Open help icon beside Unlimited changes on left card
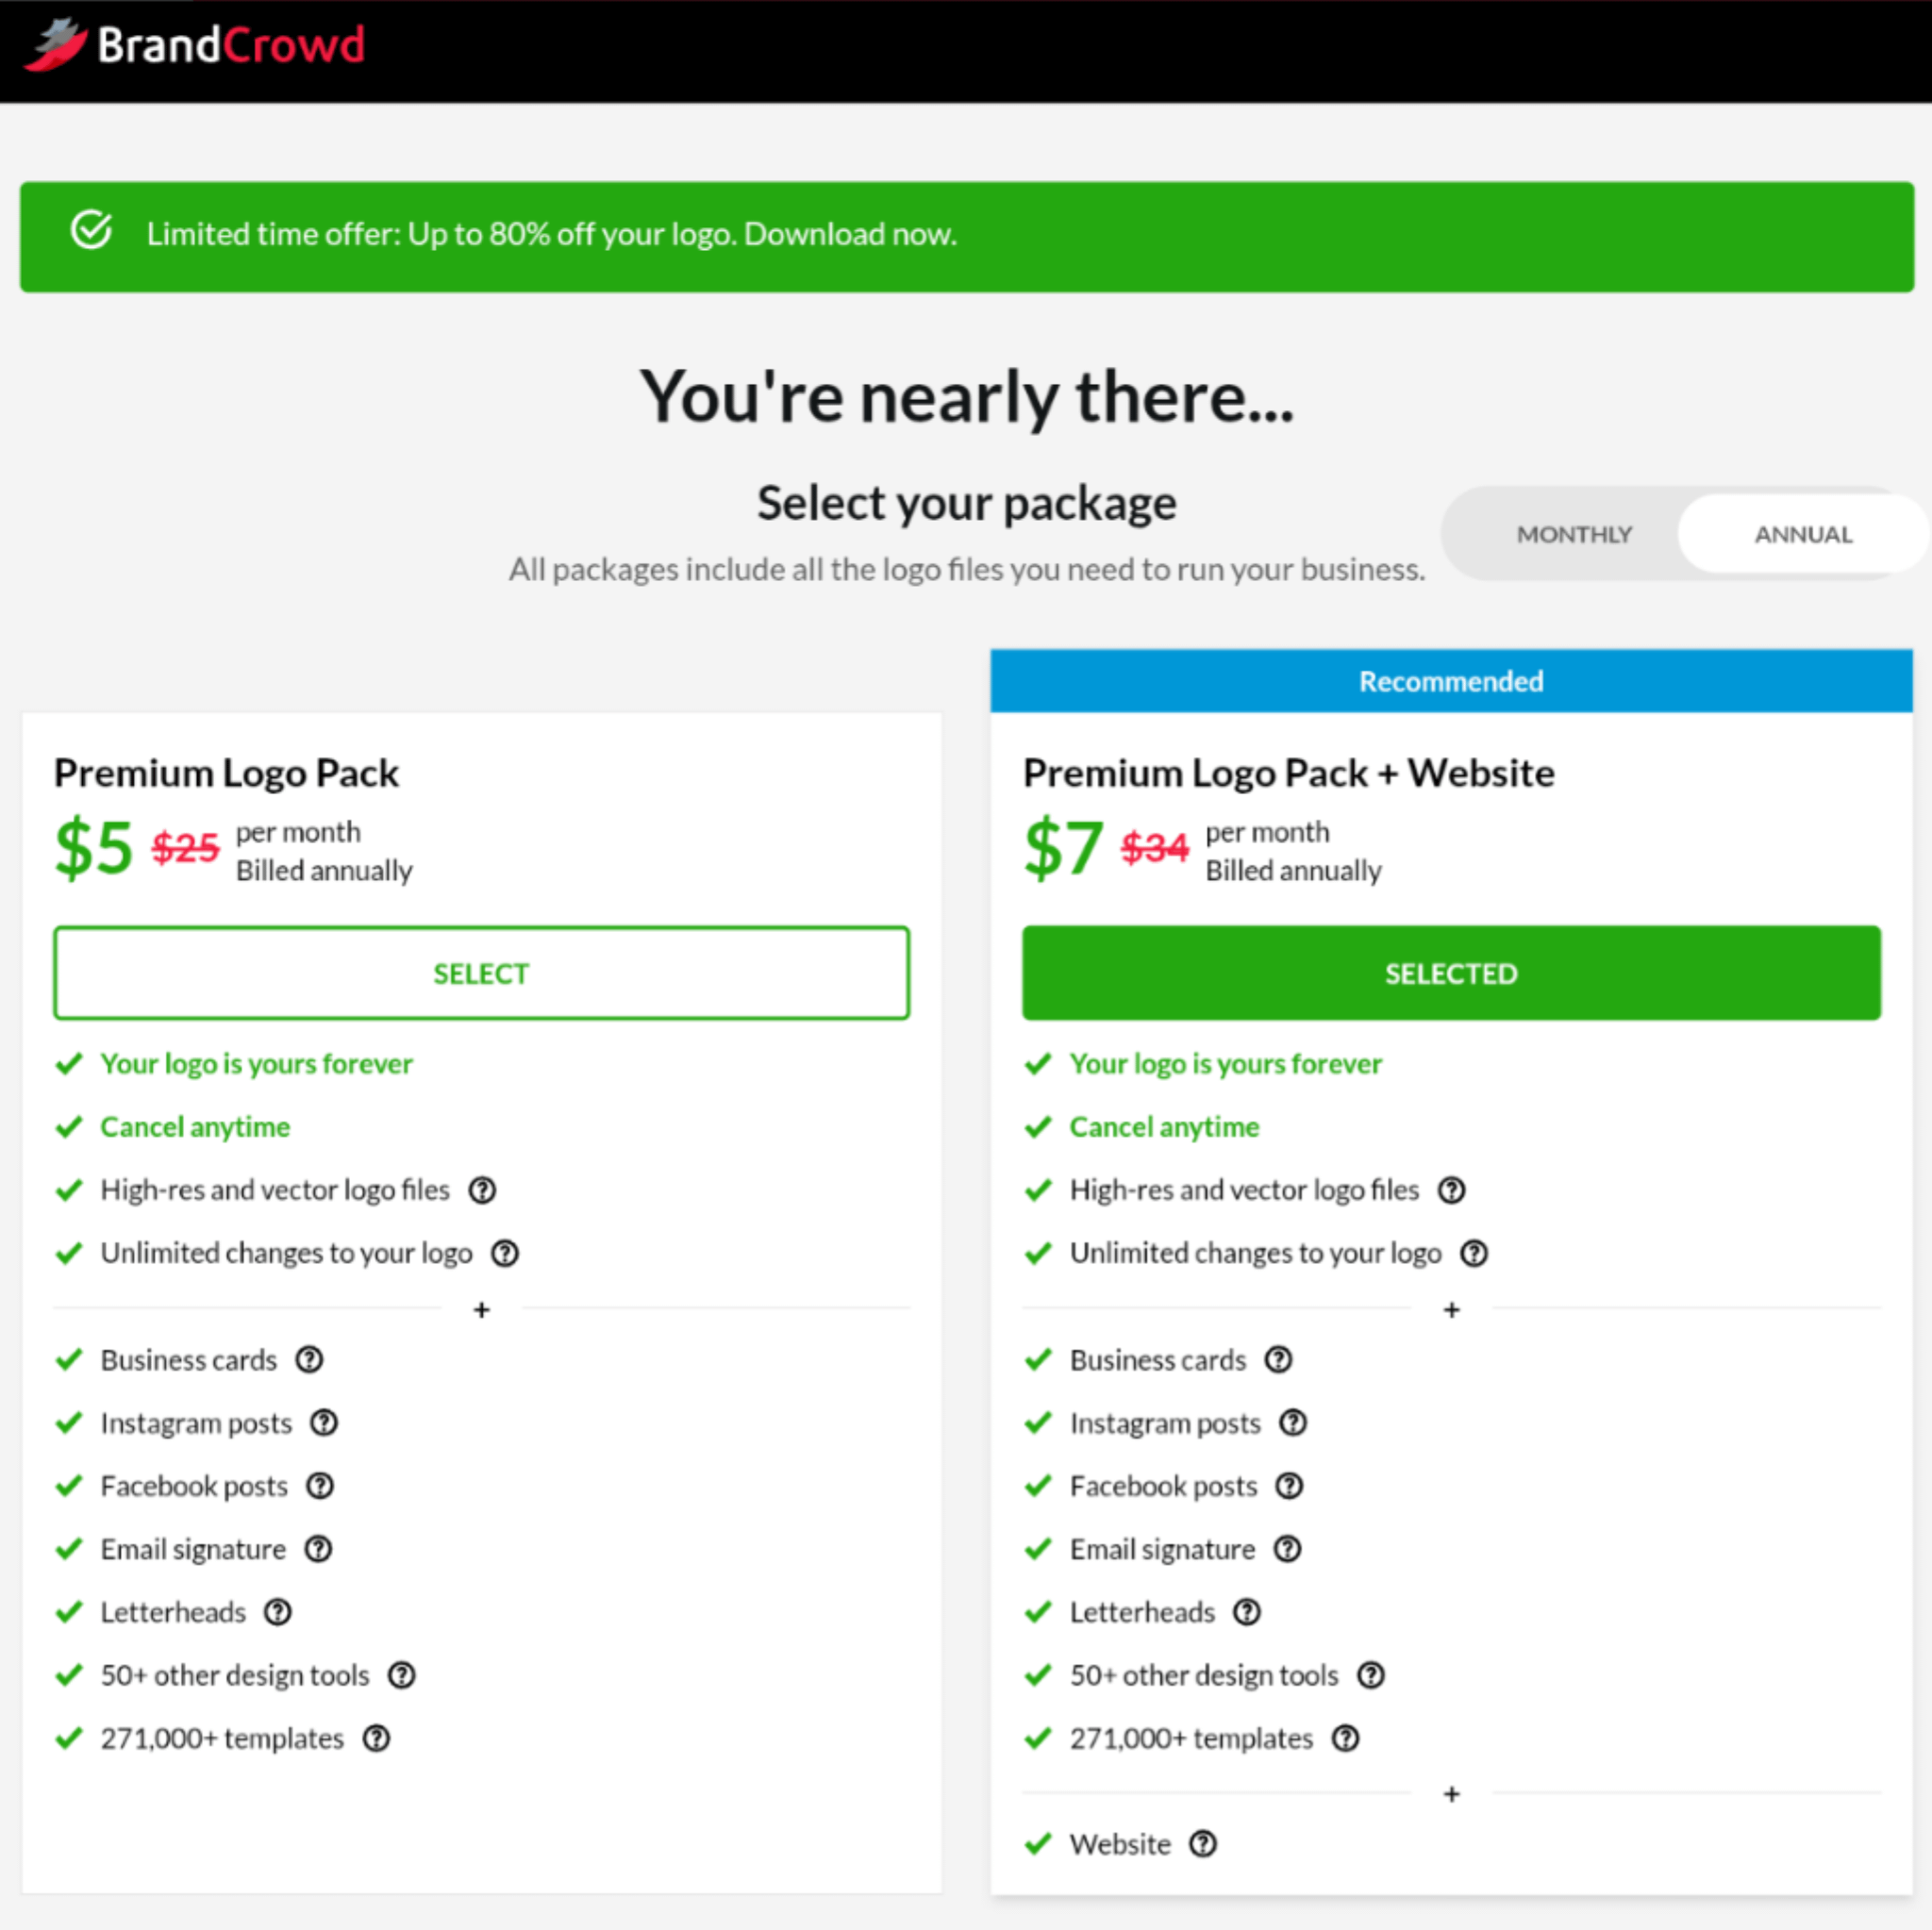Viewport: 1932px width, 1930px height. pos(505,1253)
